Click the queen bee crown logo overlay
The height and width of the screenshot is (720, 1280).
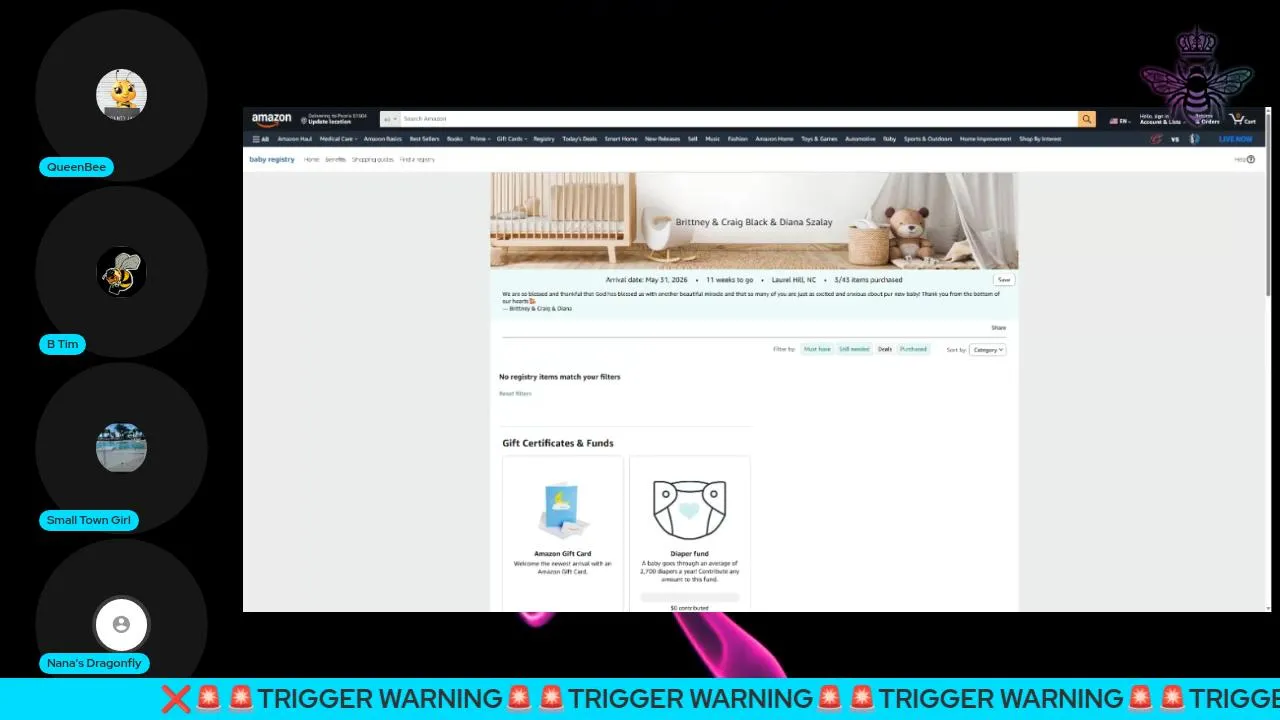pyautogui.click(x=1196, y=75)
